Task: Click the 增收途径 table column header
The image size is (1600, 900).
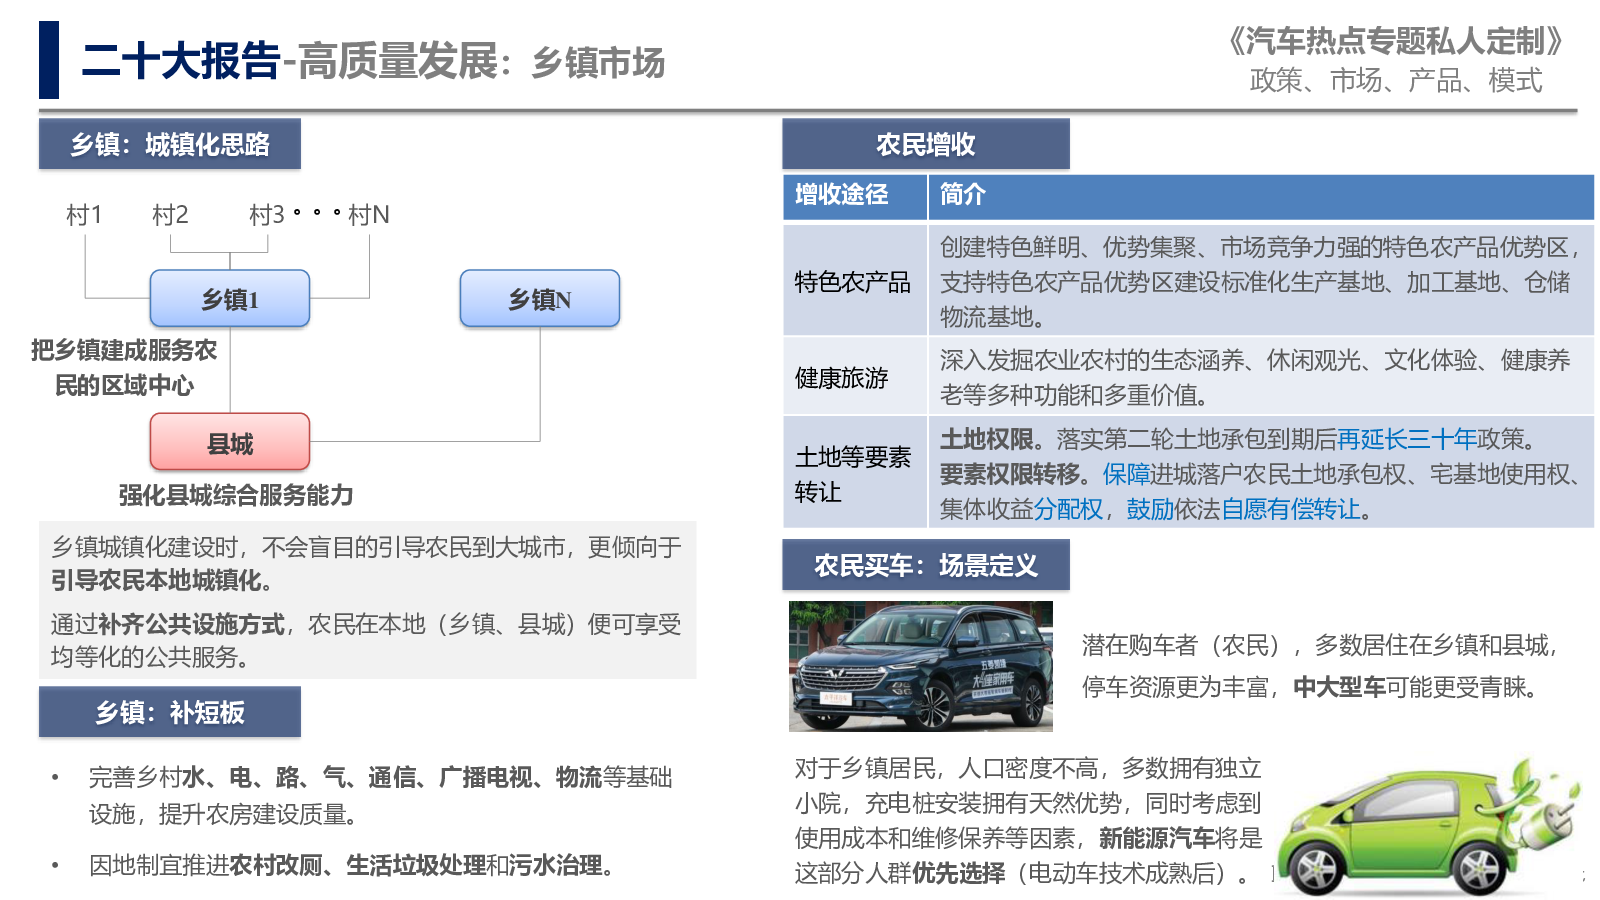Action: coord(842,195)
